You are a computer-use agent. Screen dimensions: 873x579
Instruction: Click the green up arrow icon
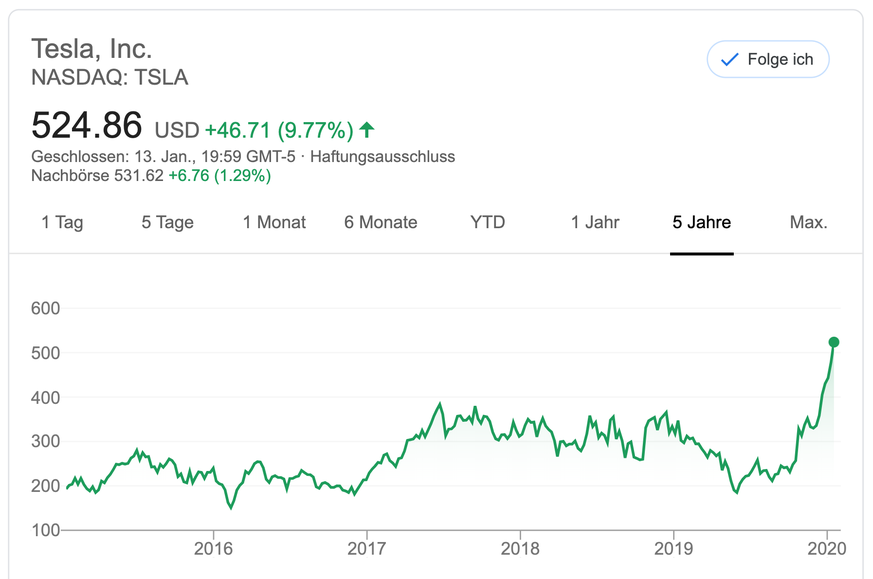(367, 129)
